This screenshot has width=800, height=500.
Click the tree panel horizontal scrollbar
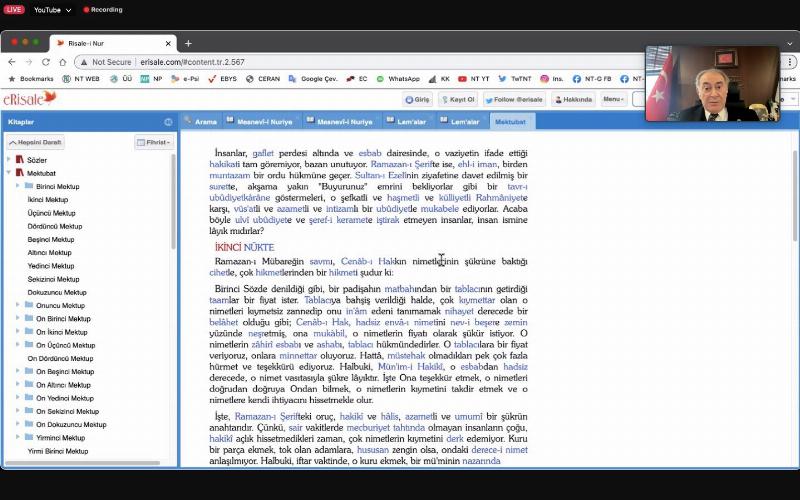[x=82, y=463]
